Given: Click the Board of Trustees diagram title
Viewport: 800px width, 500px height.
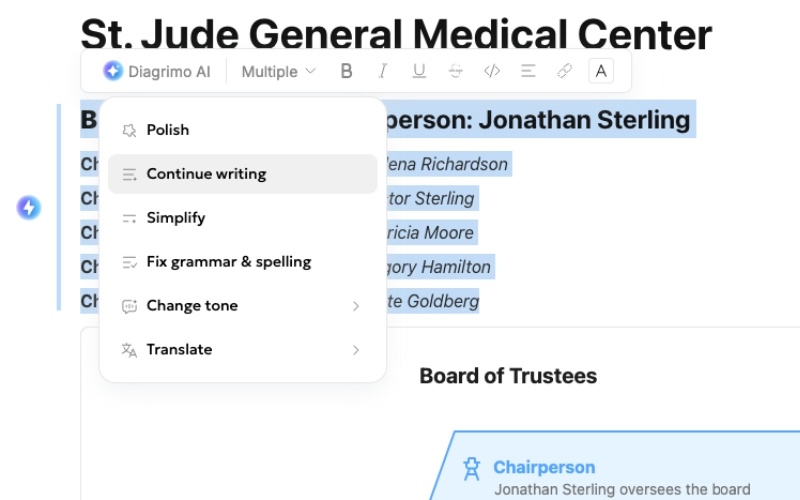Looking at the screenshot, I should coord(508,376).
